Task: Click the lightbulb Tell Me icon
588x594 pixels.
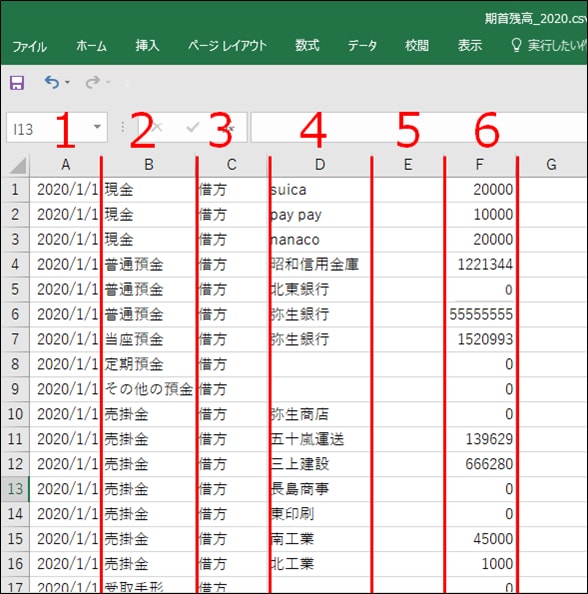Action: (x=516, y=45)
